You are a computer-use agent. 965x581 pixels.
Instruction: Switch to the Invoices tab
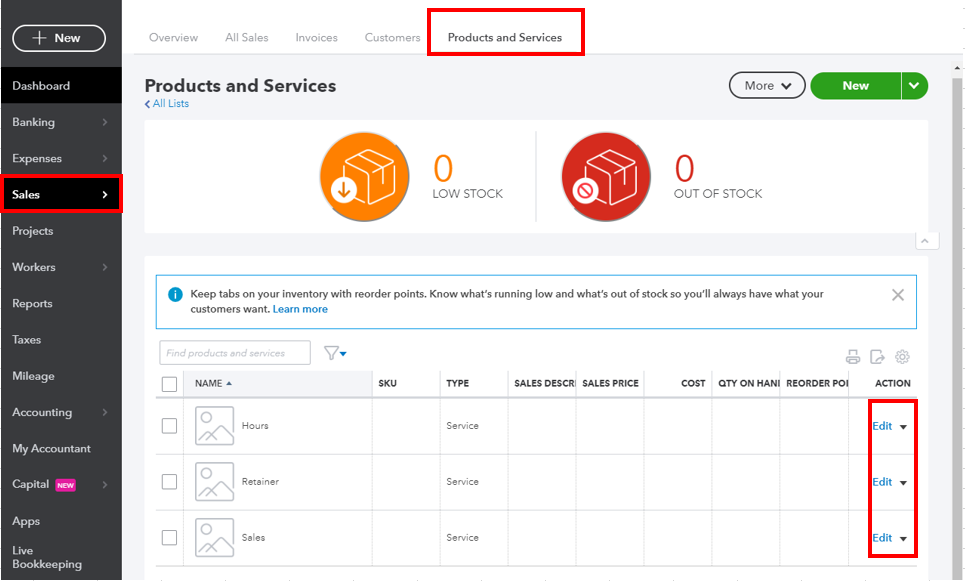(x=316, y=38)
